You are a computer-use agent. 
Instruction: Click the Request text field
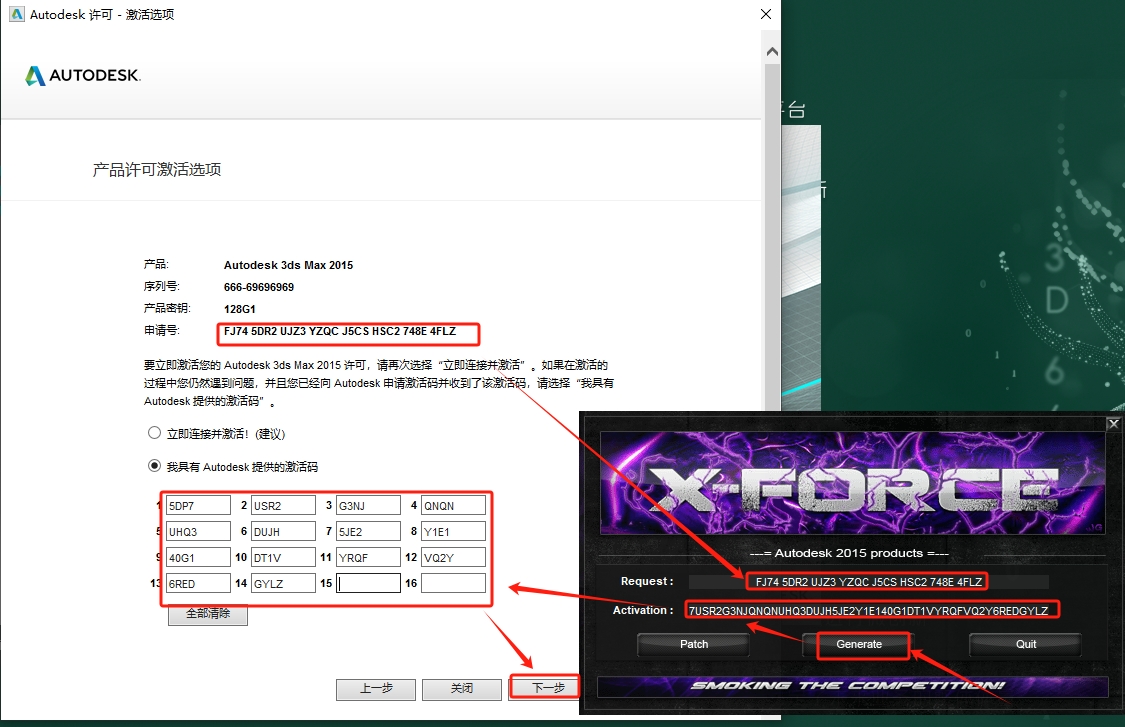coord(867,581)
